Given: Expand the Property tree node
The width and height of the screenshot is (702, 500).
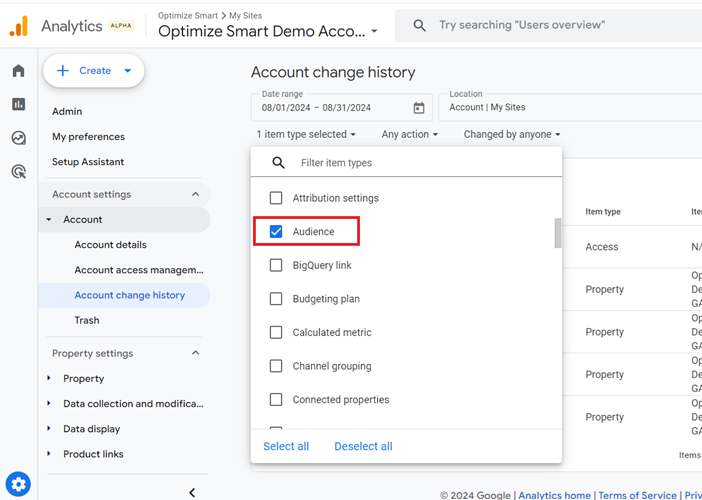Looking at the screenshot, I should coord(49,379).
